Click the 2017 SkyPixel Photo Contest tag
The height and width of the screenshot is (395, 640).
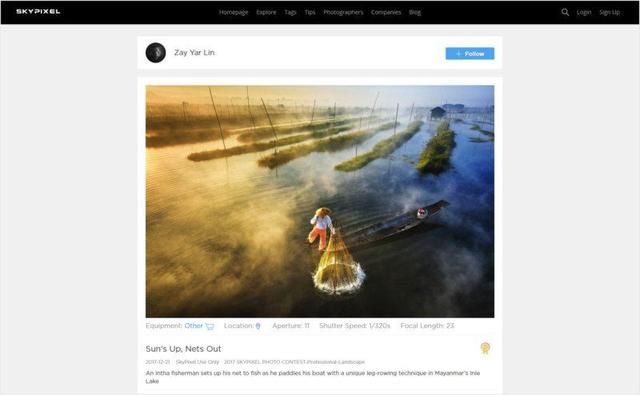(294, 362)
